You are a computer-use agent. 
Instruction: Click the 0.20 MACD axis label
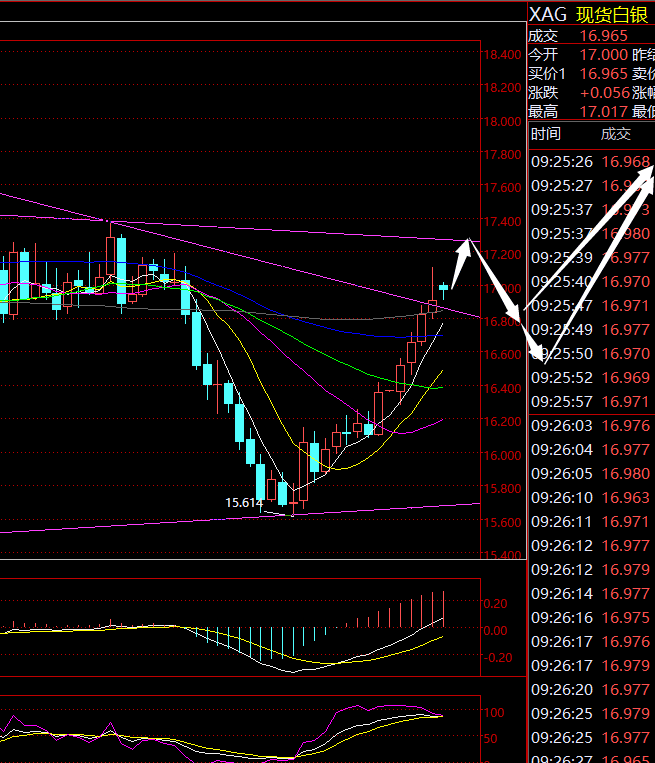495,603
